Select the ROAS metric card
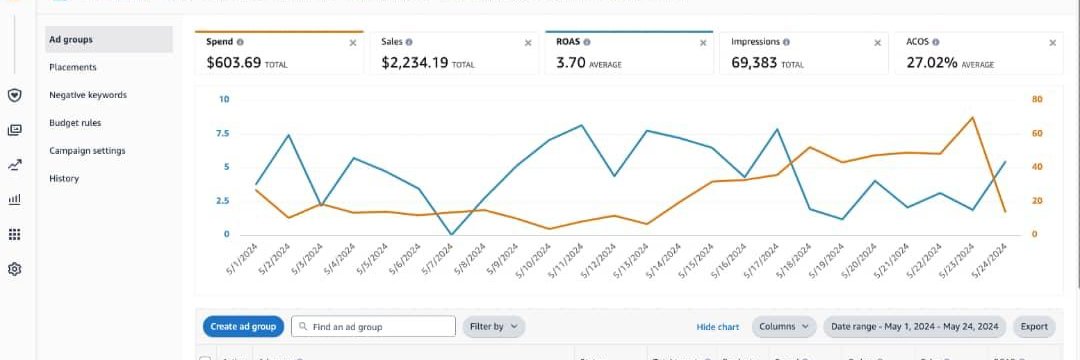 coord(629,53)
